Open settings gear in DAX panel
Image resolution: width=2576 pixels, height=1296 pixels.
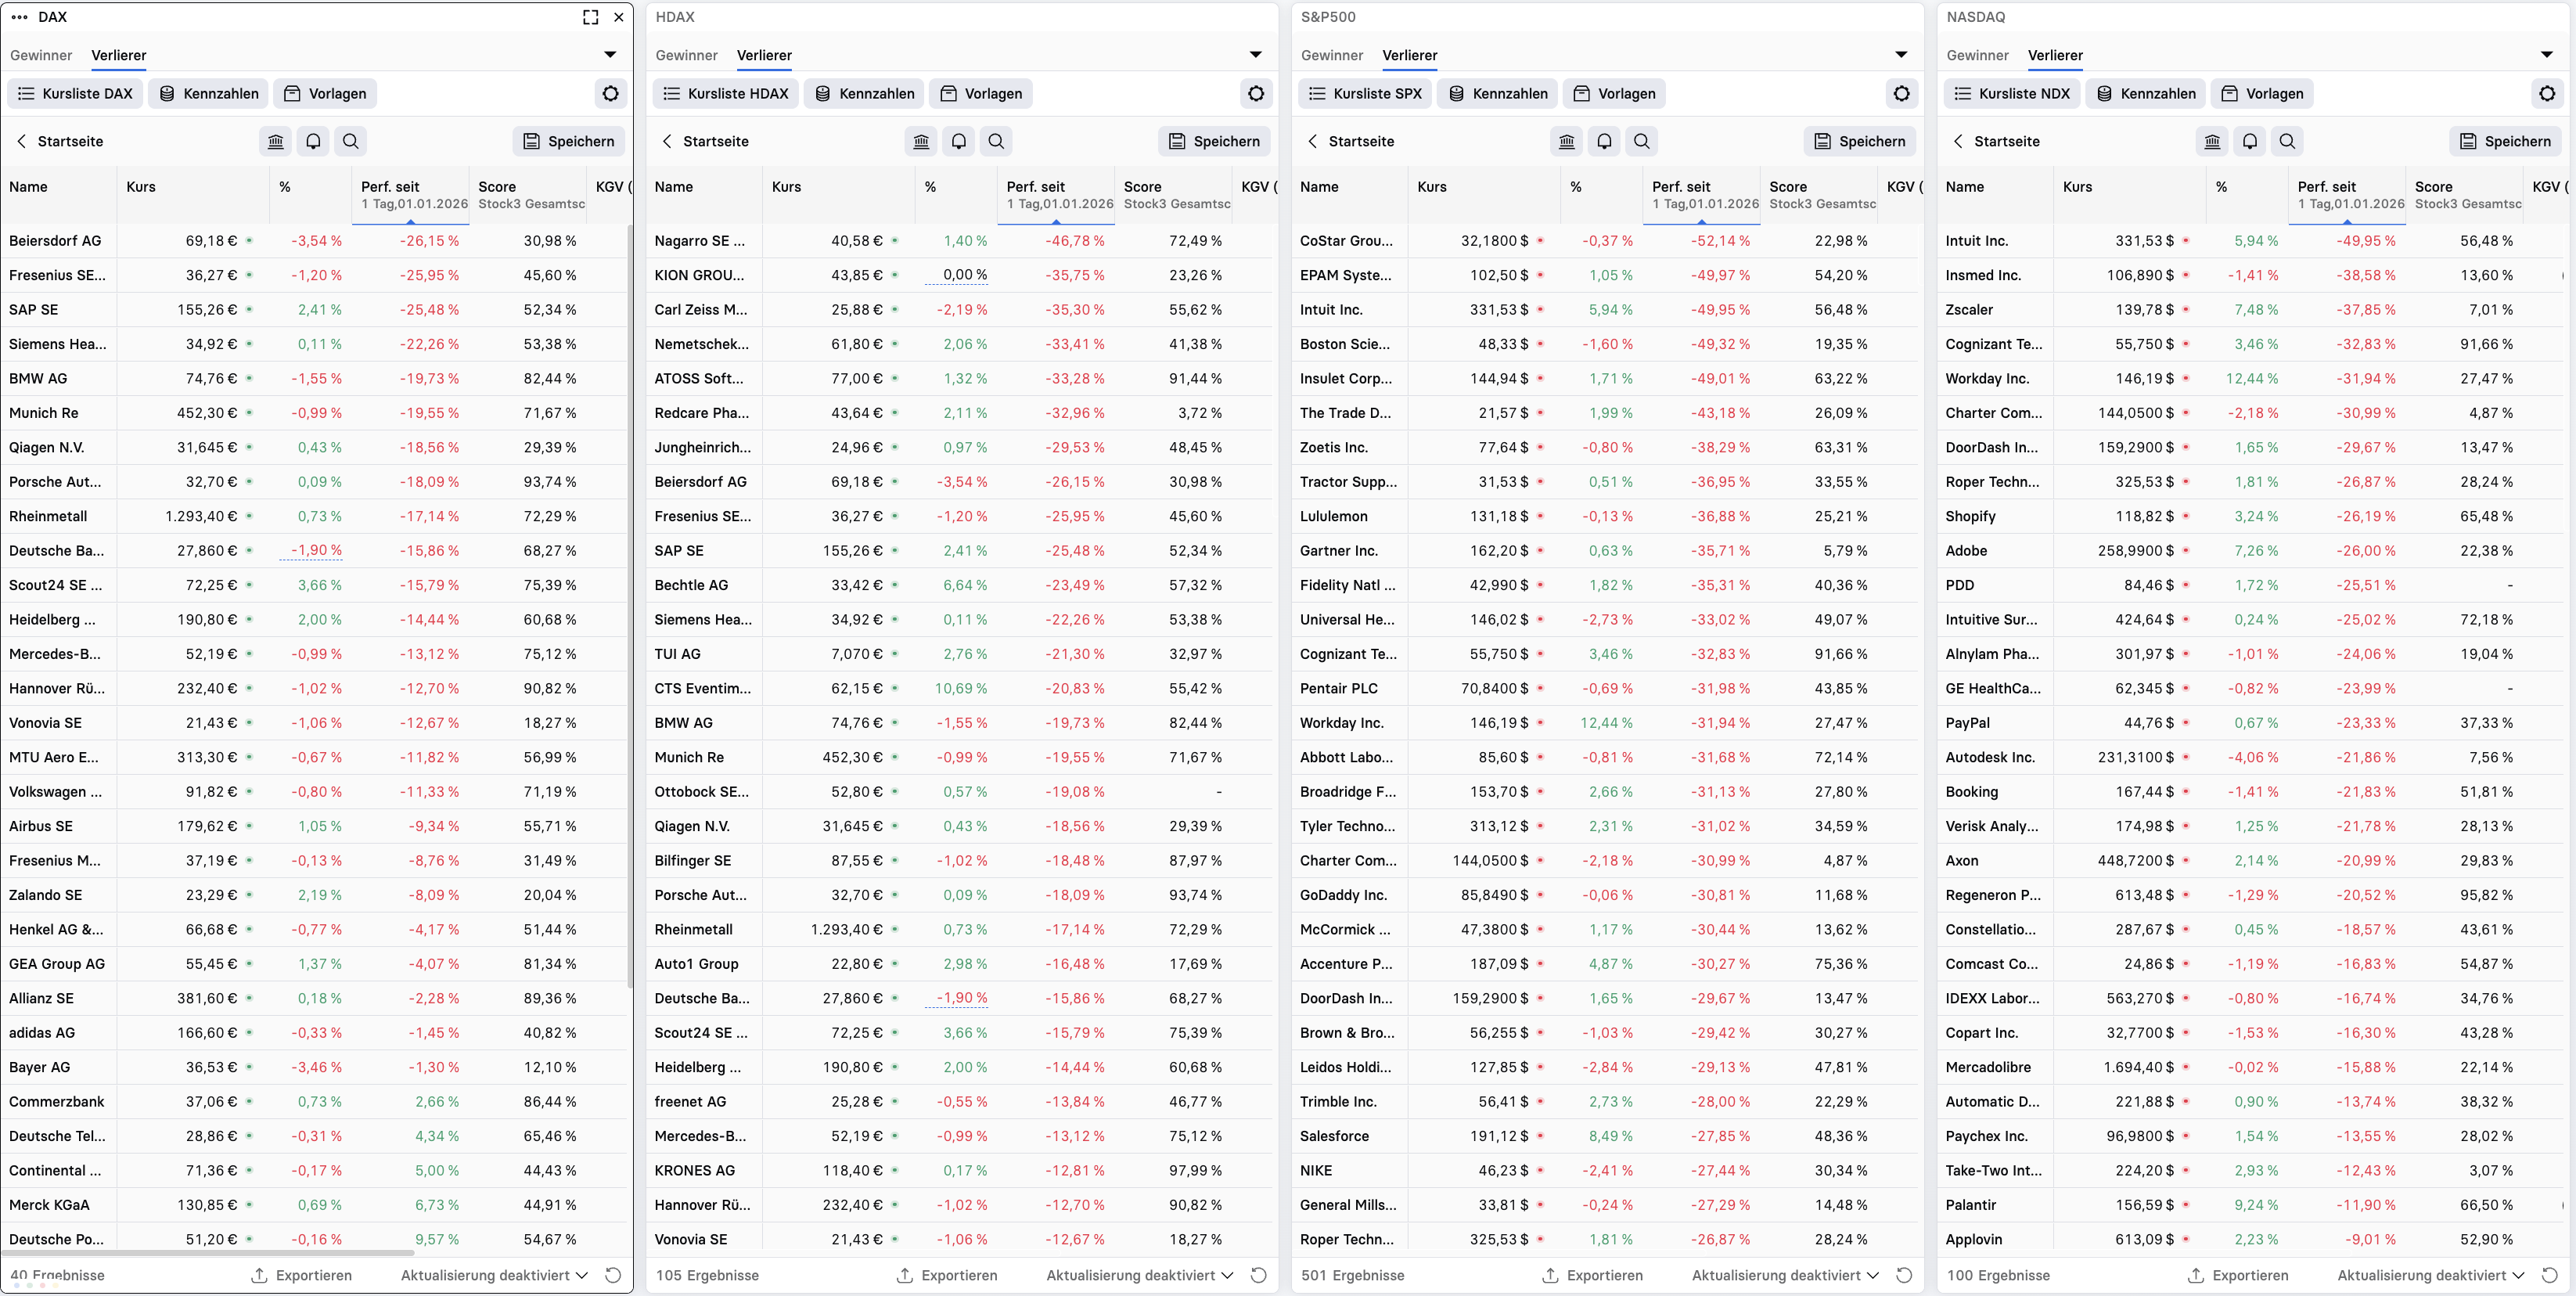pos(610,94)
